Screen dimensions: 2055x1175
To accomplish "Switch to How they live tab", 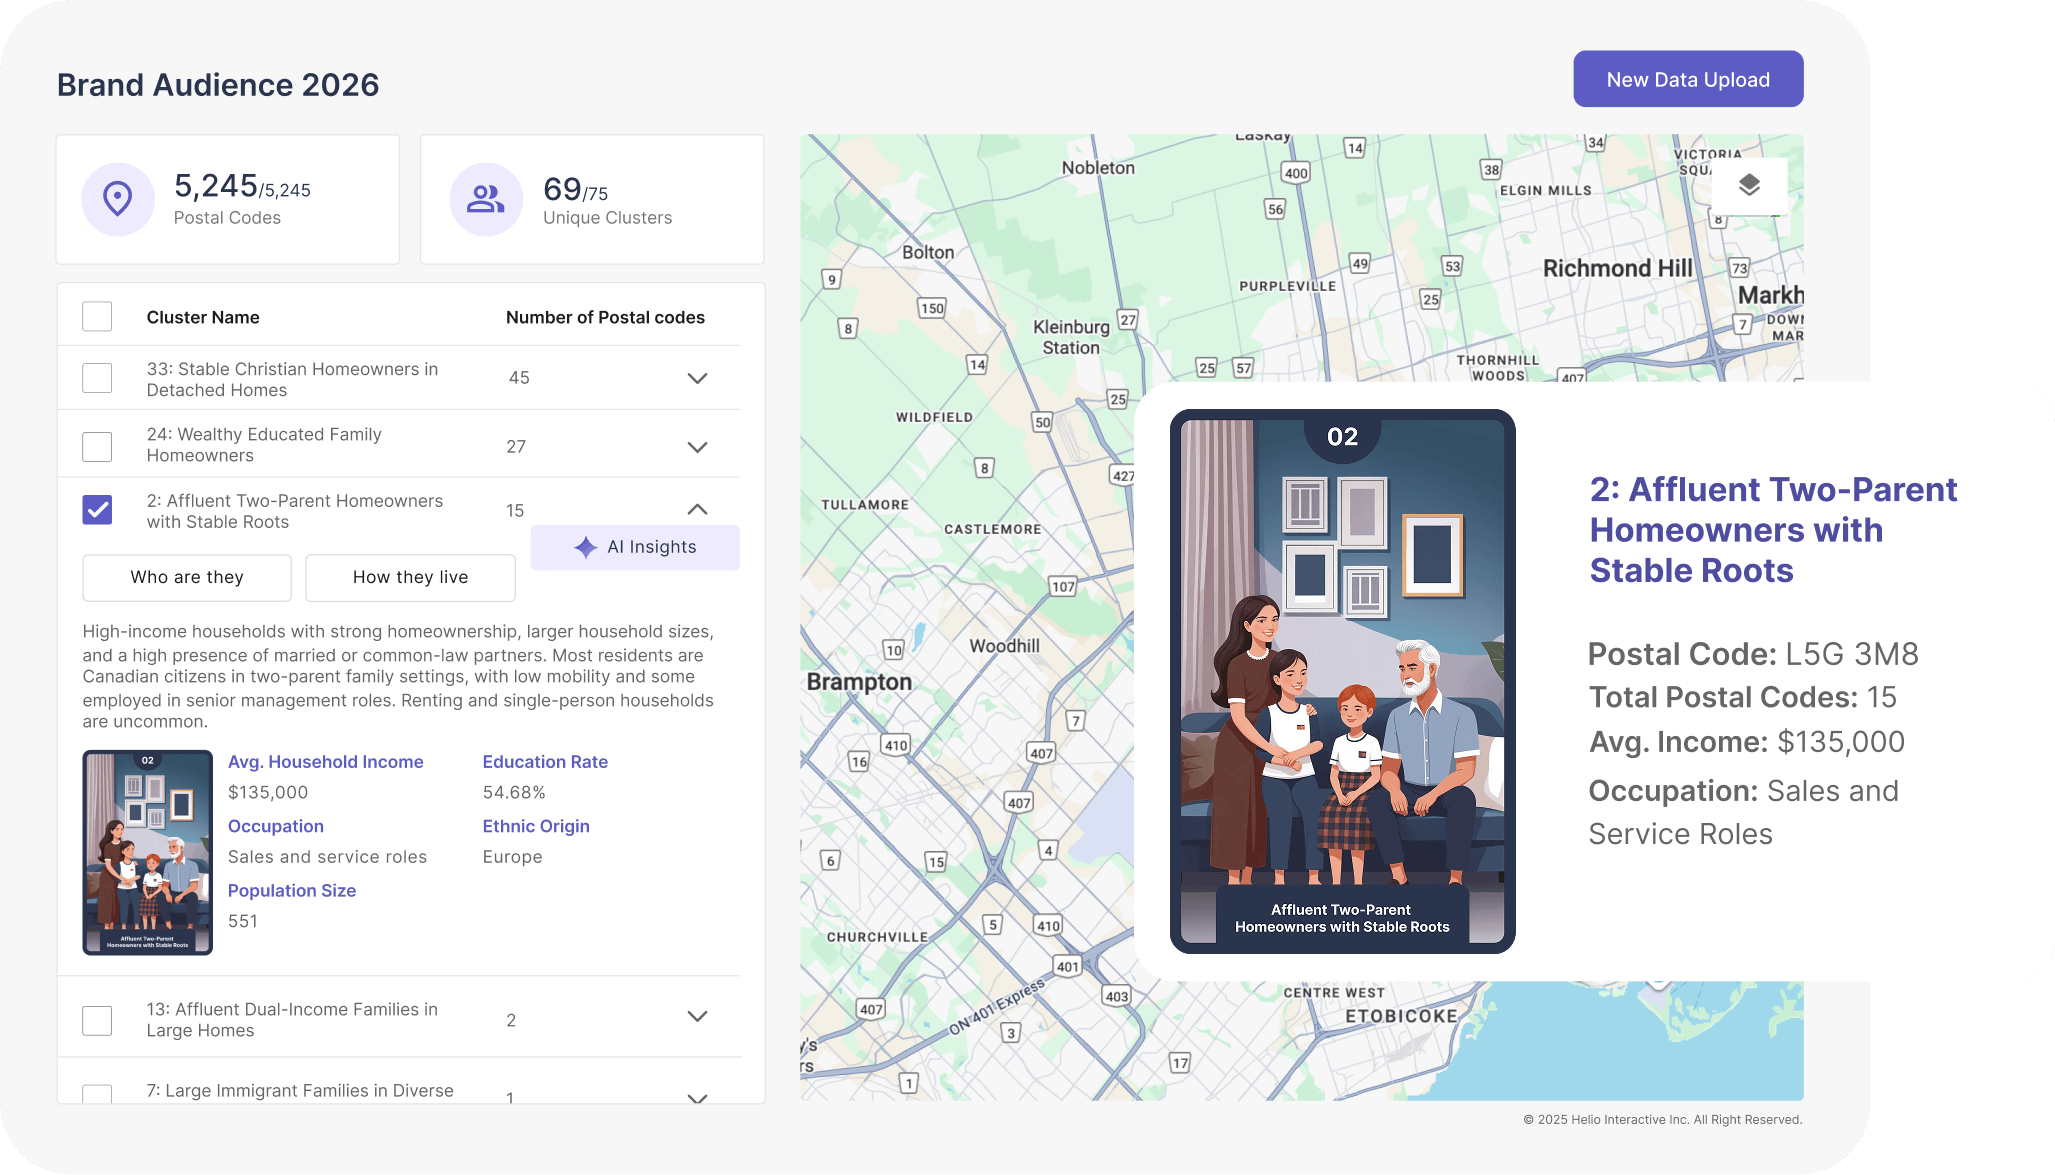I will 410,577.
